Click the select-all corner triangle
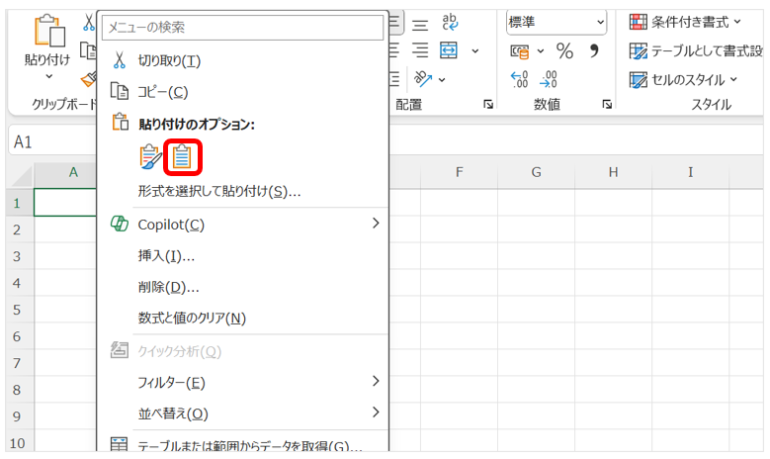770x459 pixels. pyautogui.click(x=21, y=175)
